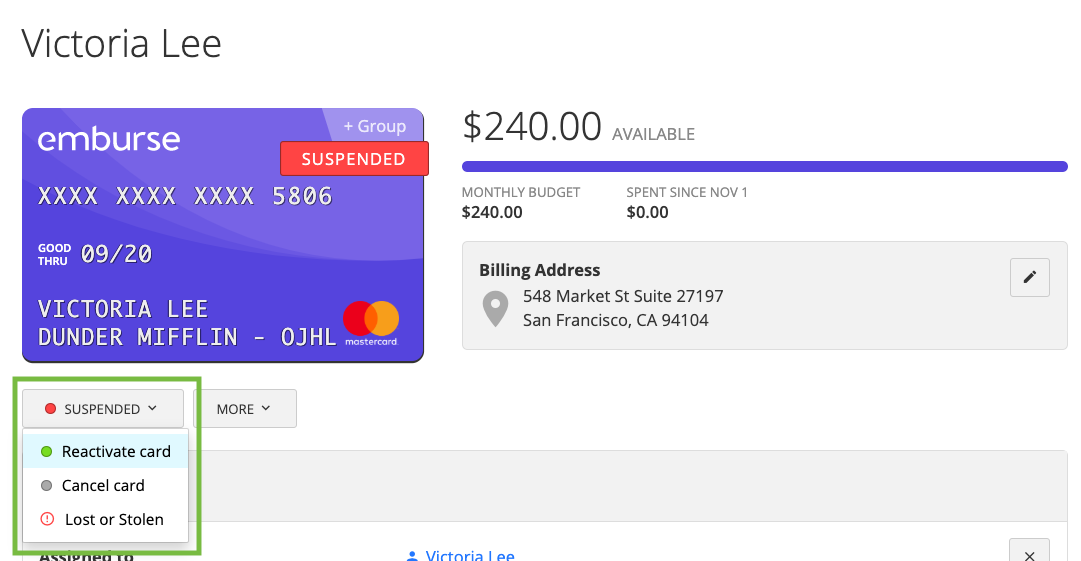Click the + Group button on the card
The height and width of the screenshot is (561, 1081).
click(x=374, y=126)
